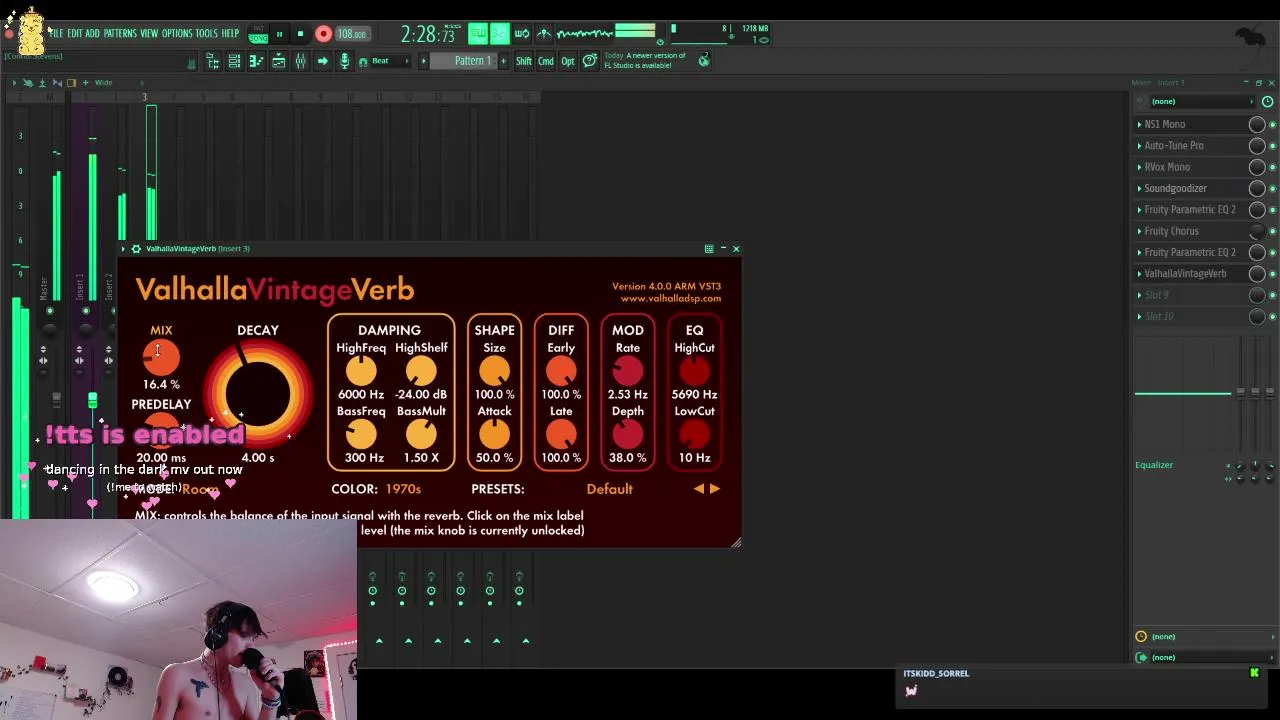Viewport: 1280px width, 720px height.
Task: Expand the NS1 Mono effect slot arrow
Action: pyautogui.click(x=1139, y=125)
